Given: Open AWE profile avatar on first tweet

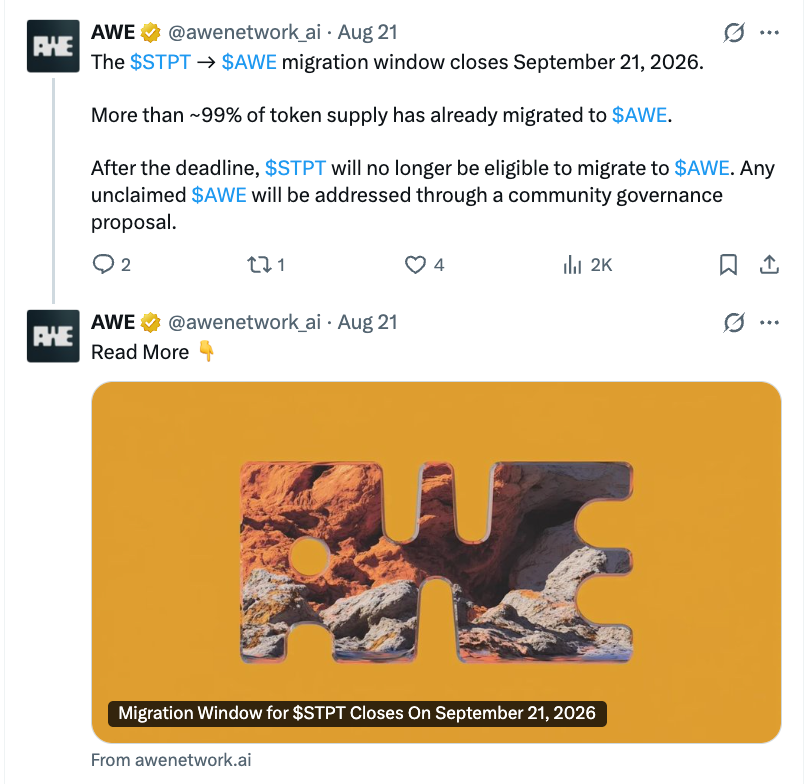Looking at the screenshot, I should (53, 46).
